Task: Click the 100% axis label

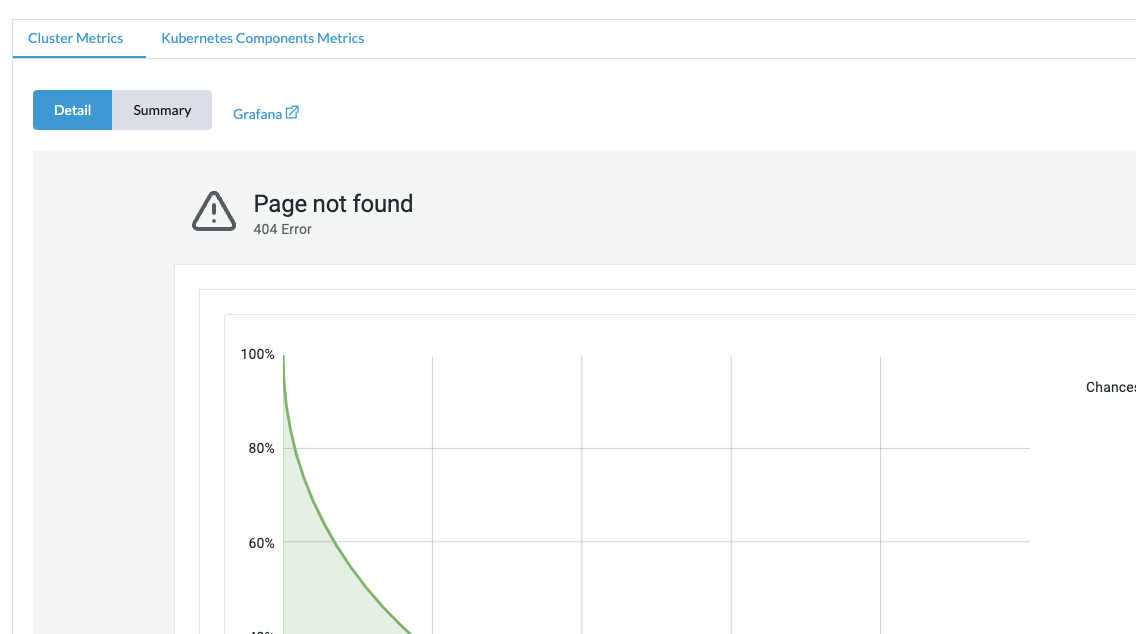Action: point(257,354)
